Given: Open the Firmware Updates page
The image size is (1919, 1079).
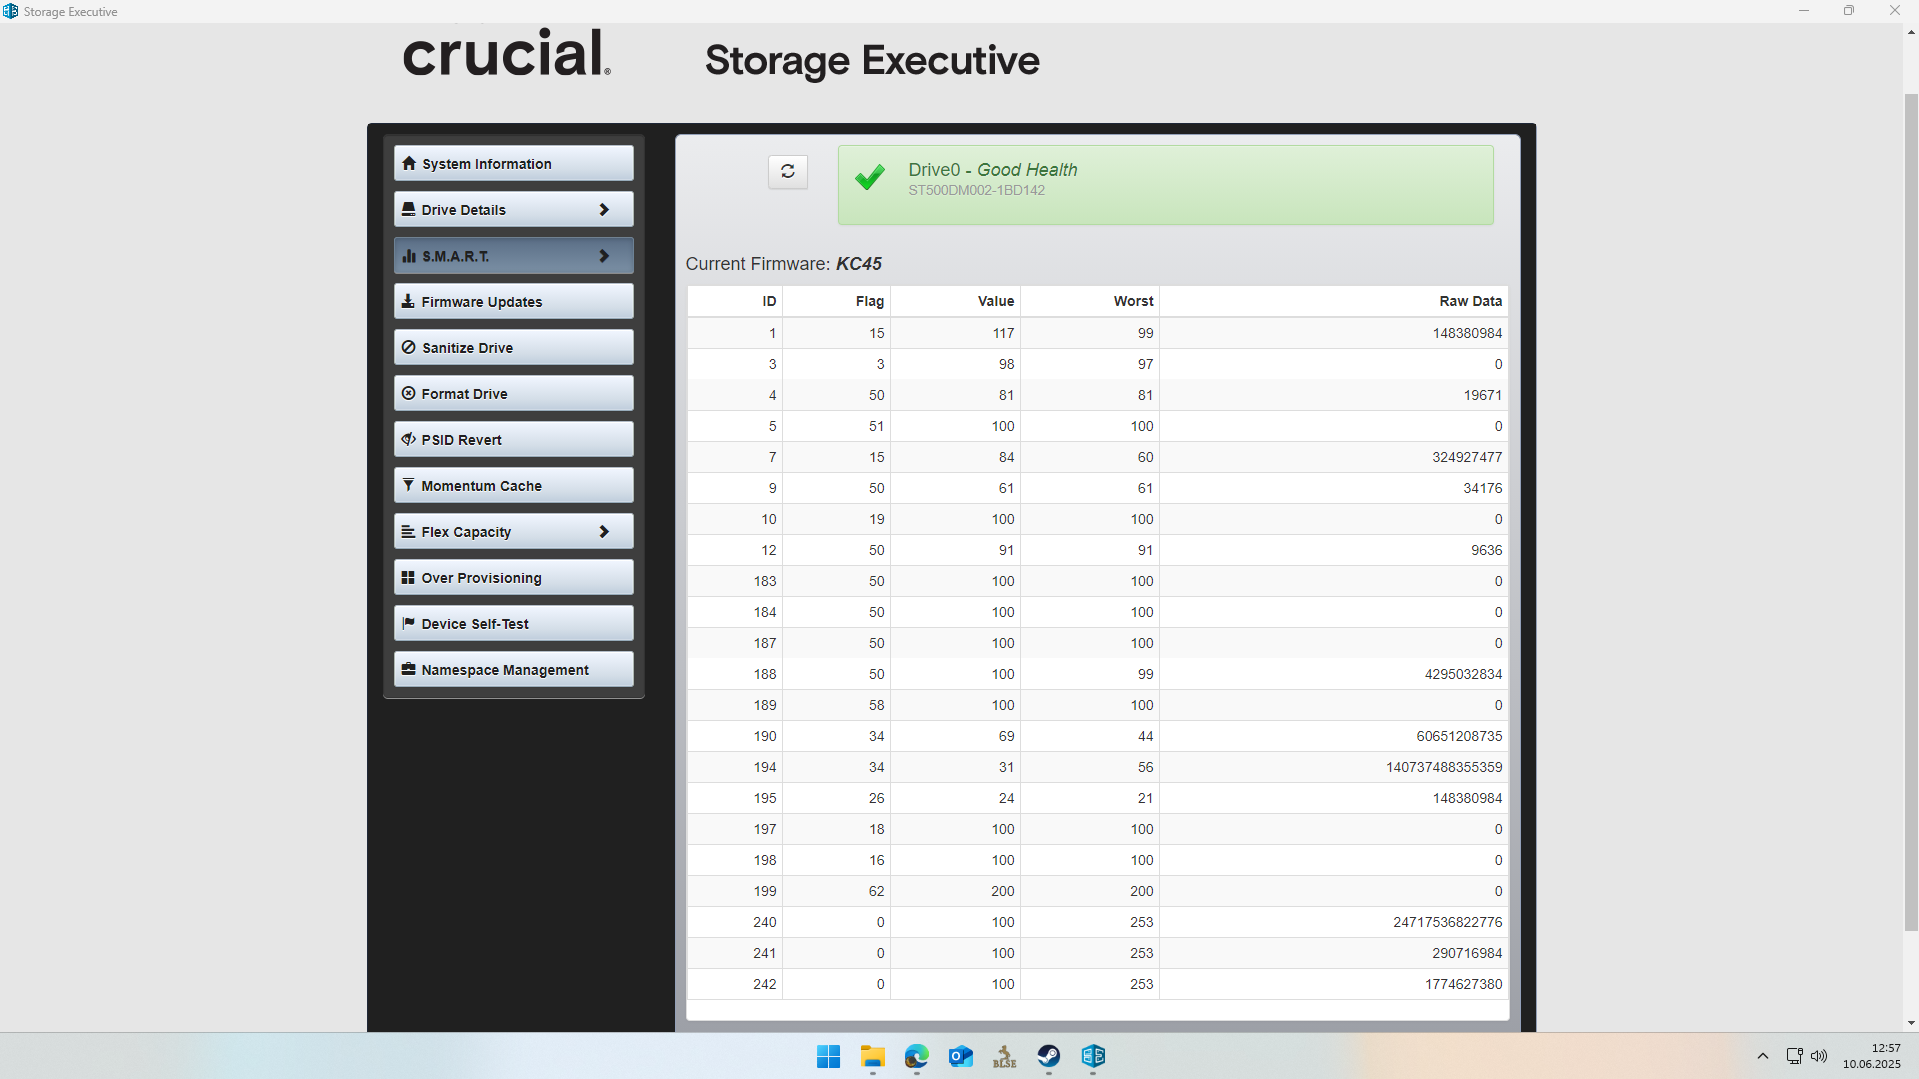Looking at the screenshot, I should (x=513, y=301).
